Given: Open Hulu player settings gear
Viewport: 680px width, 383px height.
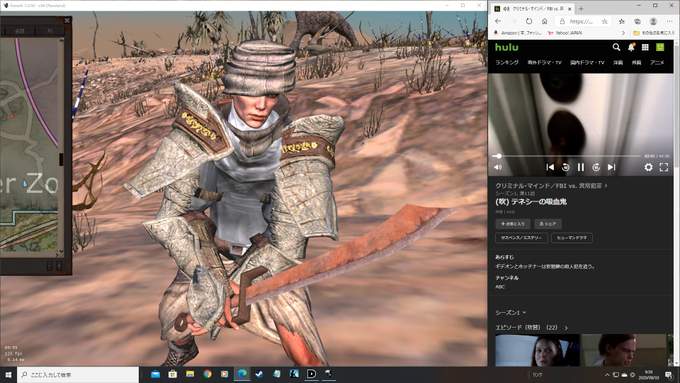Looking at the screenshot, I should [x=648, y=167].
